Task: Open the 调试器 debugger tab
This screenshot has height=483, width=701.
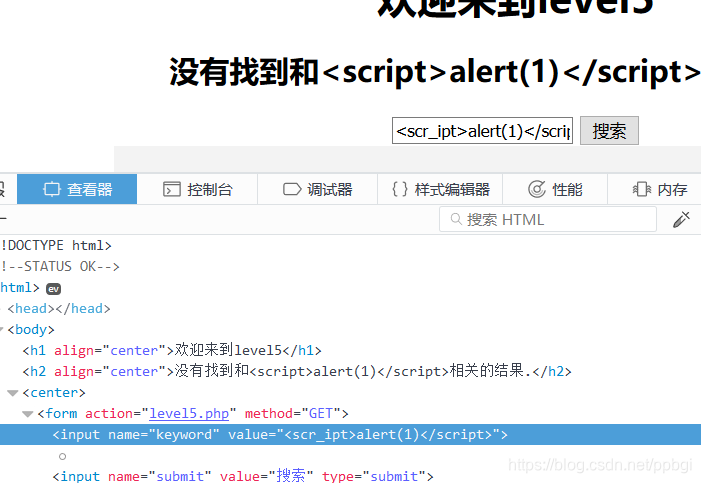Action: coord(317,189)
